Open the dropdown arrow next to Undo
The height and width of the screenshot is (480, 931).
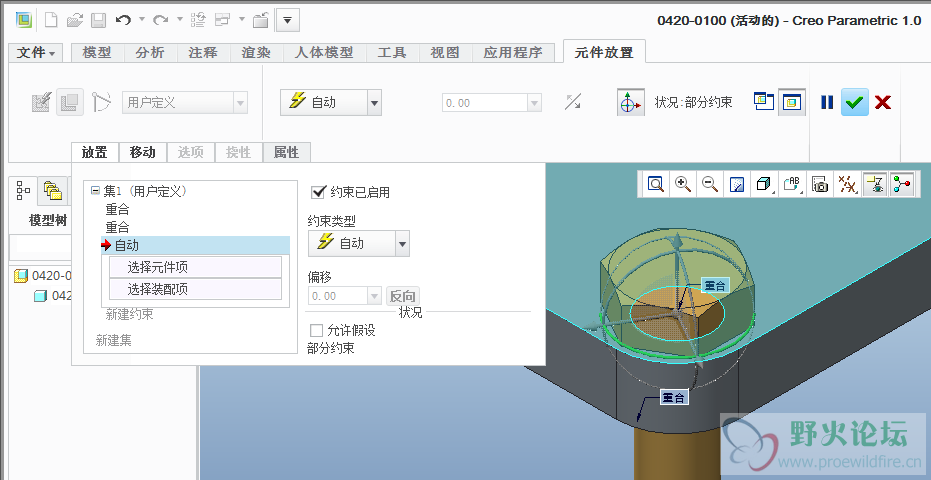click(x=142, y=20)
